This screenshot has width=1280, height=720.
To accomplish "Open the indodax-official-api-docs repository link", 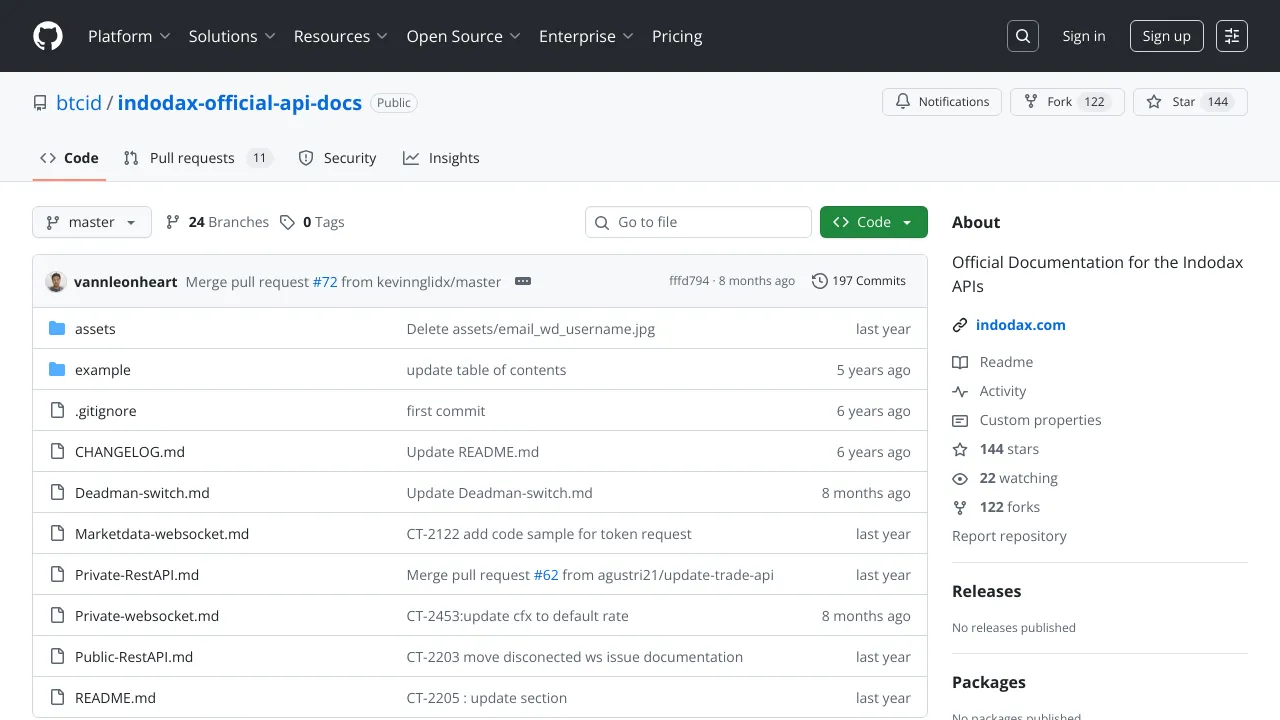I will click(x=240, y=103).
